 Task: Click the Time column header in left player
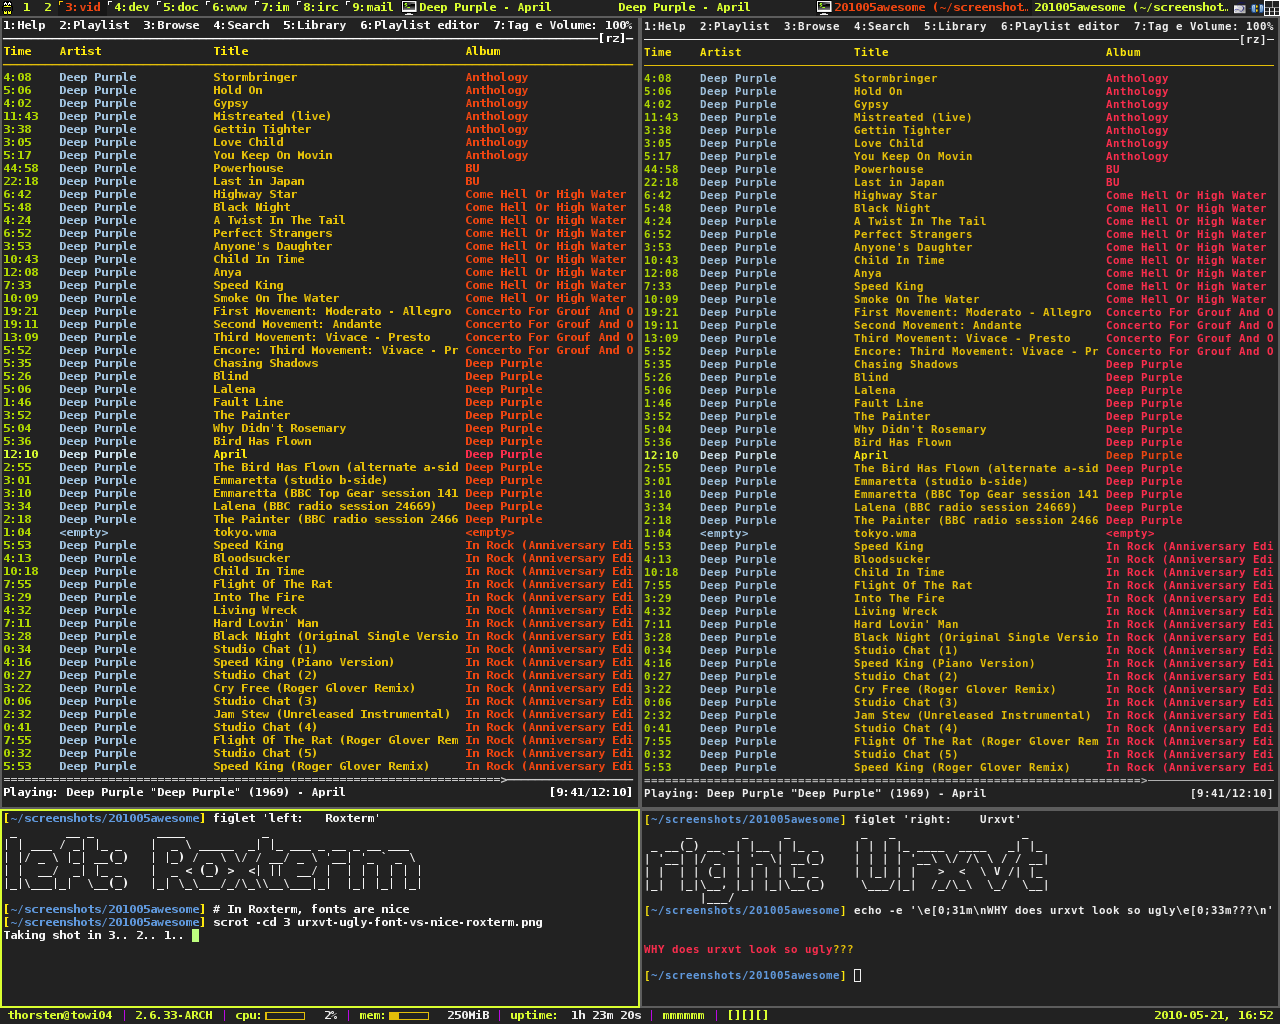point(17,51)
